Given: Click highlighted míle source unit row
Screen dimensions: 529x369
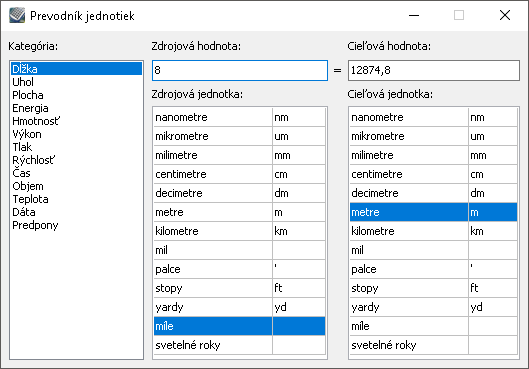Looking at the screenshot, I should [x=240, y=326].
